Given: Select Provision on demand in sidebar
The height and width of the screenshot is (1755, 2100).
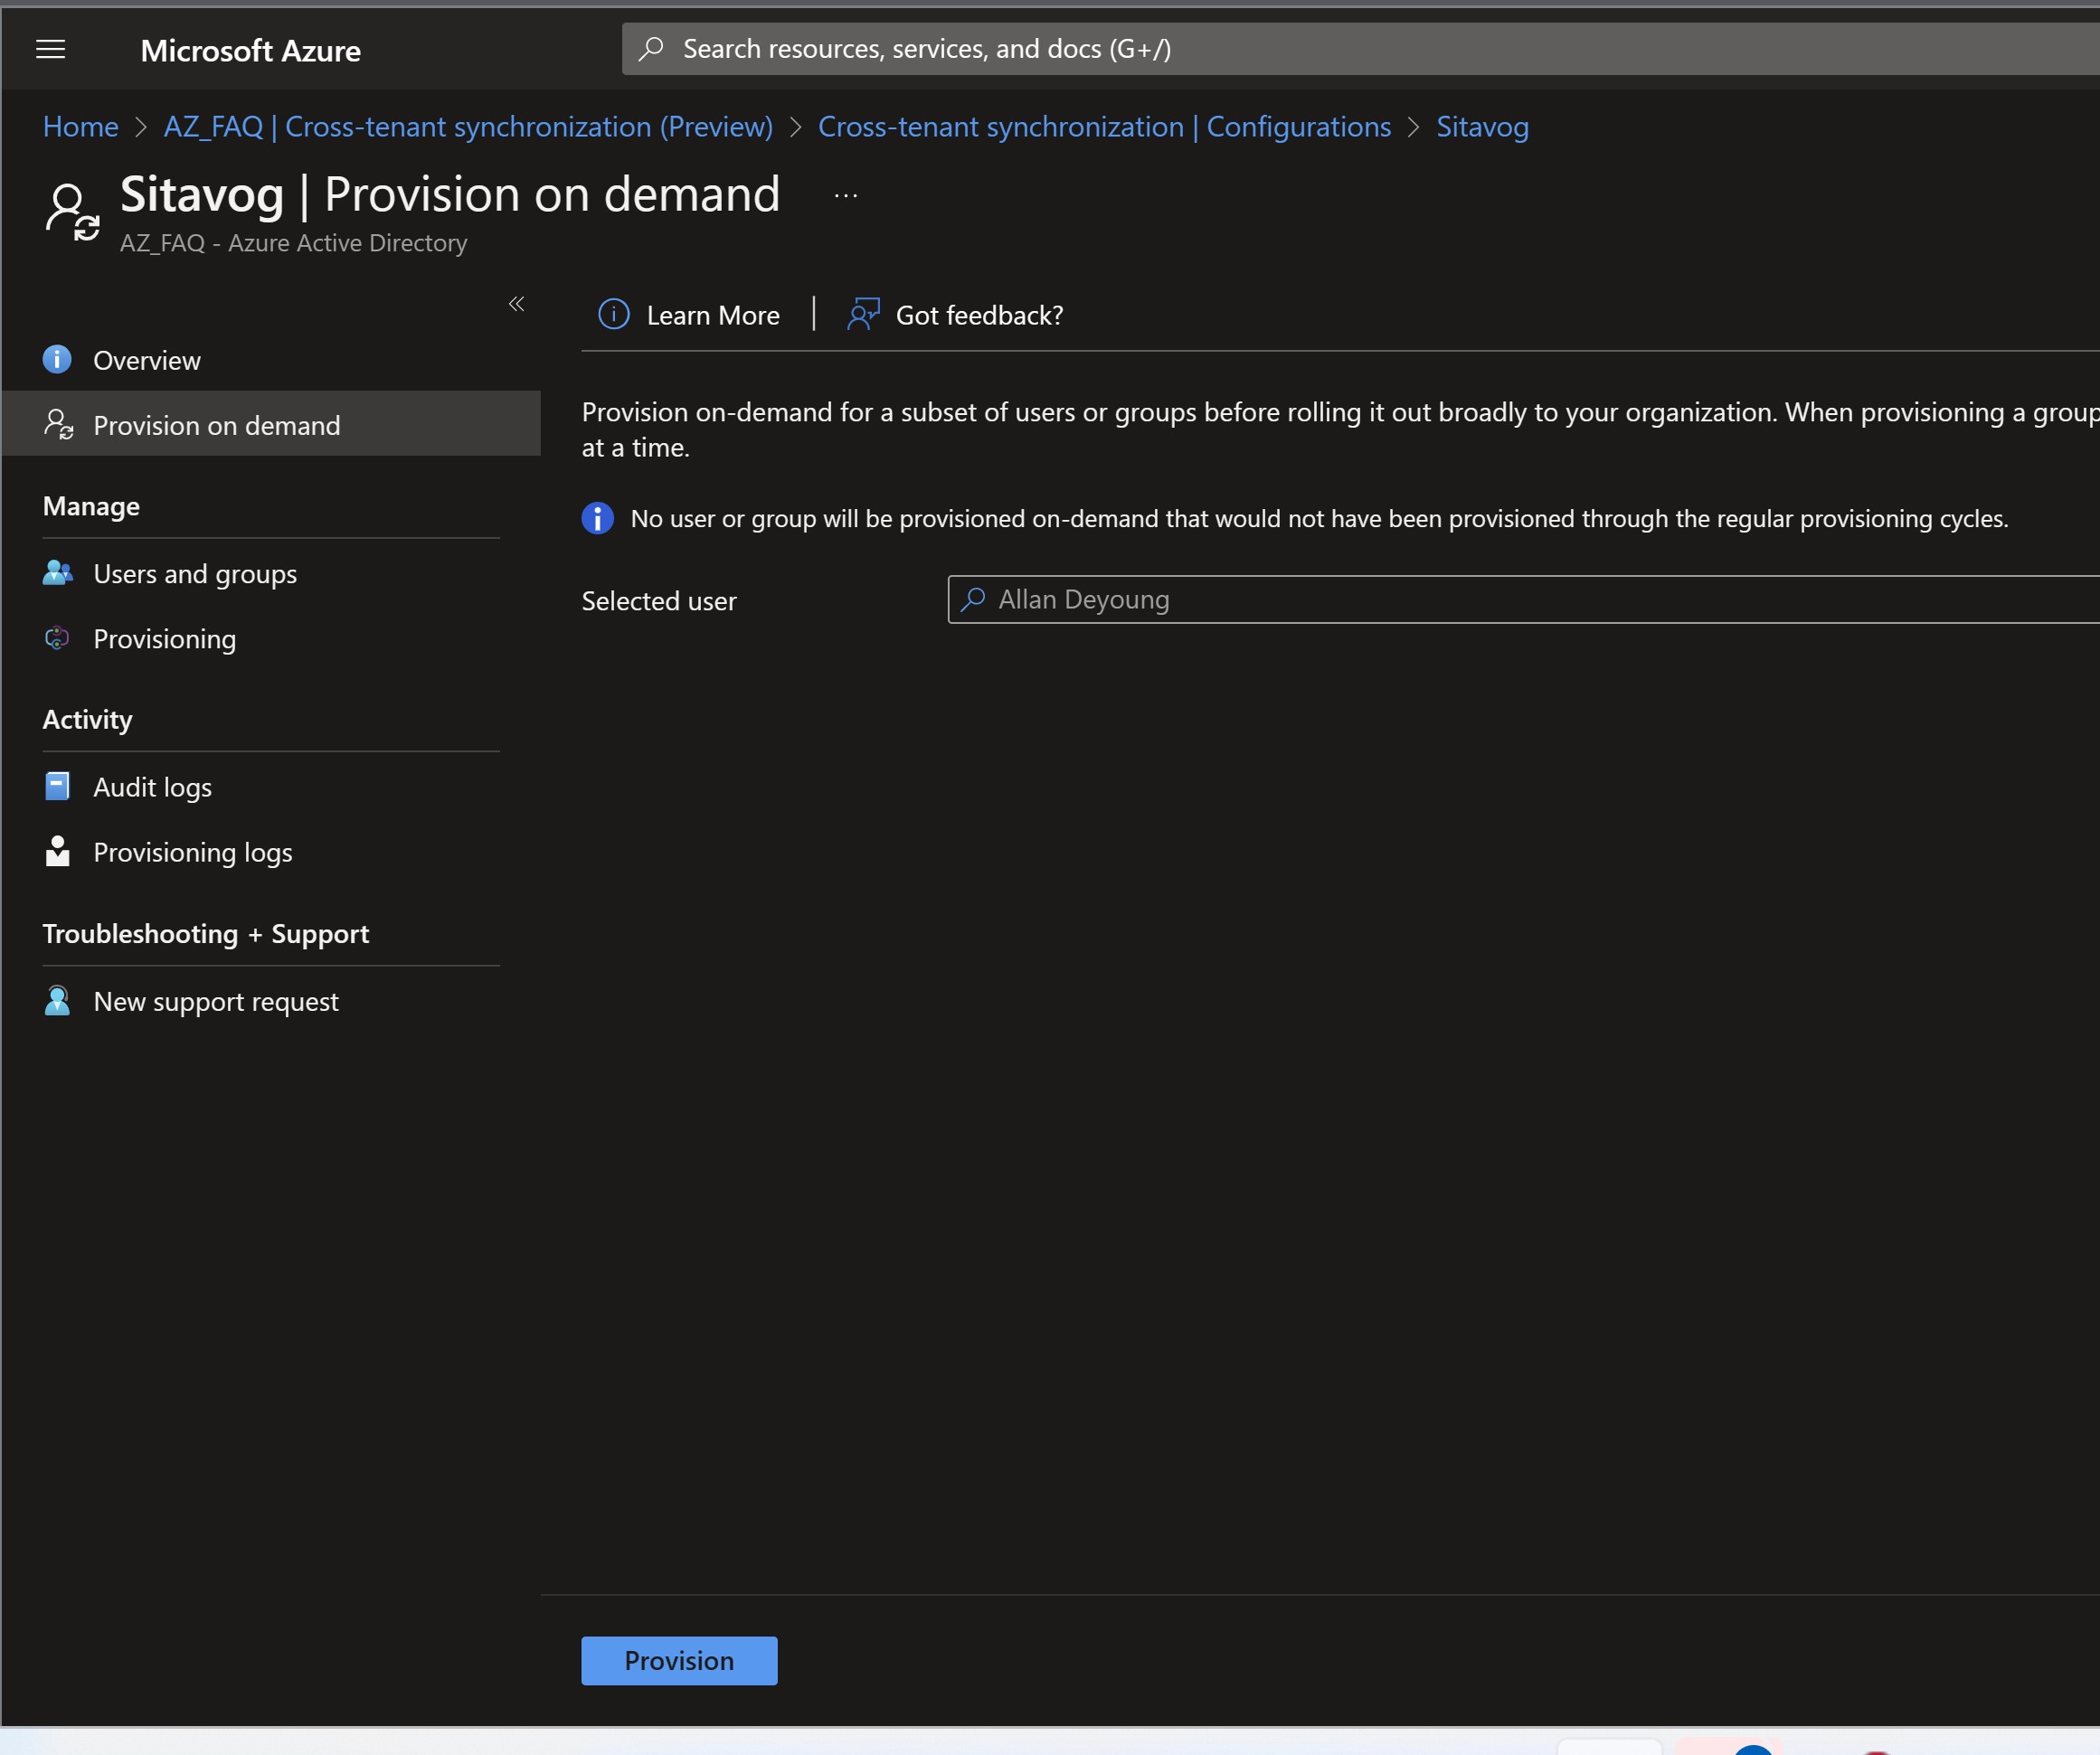Looking at the screenshot, I should (x=271, y=425).
